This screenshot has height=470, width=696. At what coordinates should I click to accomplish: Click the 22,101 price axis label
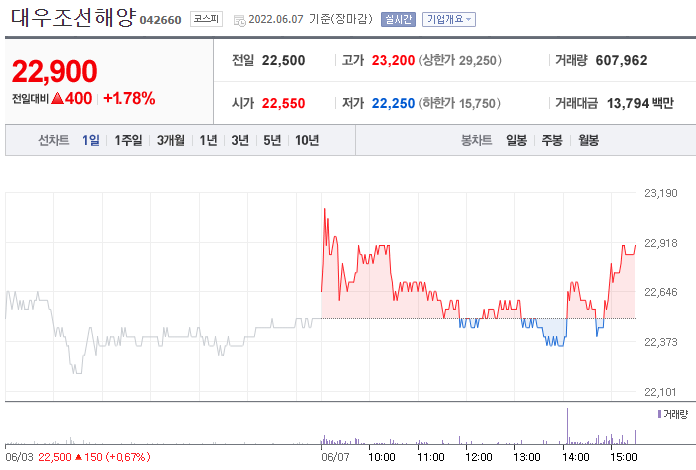pyautogui.click(x=661, y=392)
